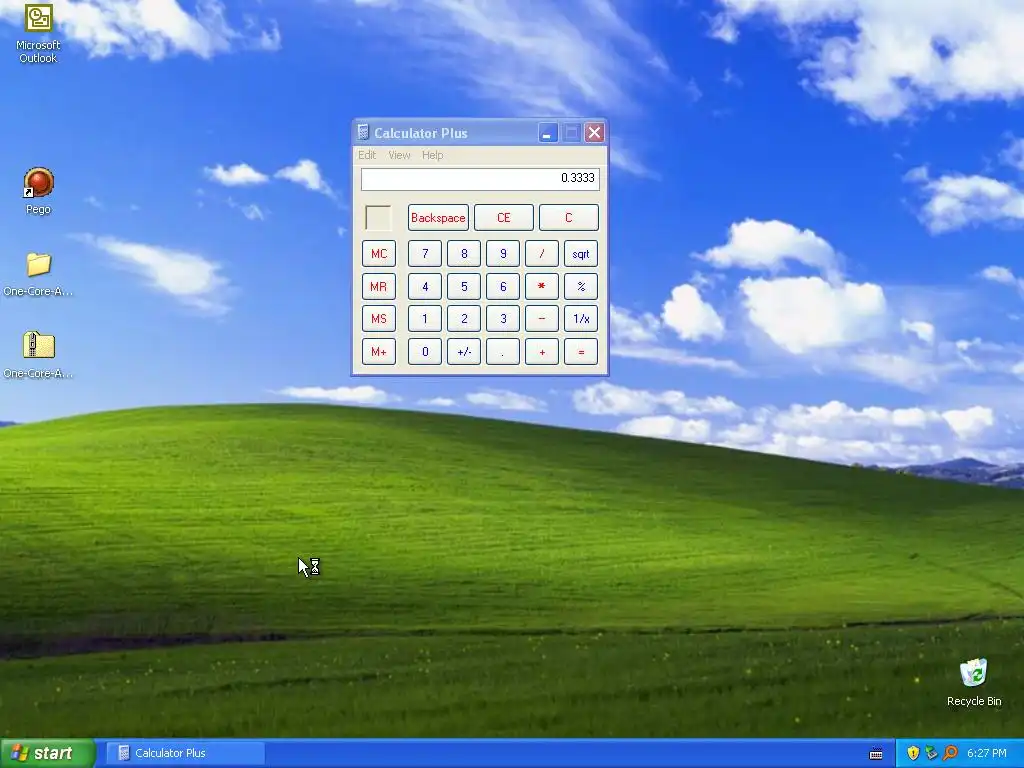Viewport: 1024px width, 768px height.
Task: Click the M+ memory add button
Action: tap(379, 351)
